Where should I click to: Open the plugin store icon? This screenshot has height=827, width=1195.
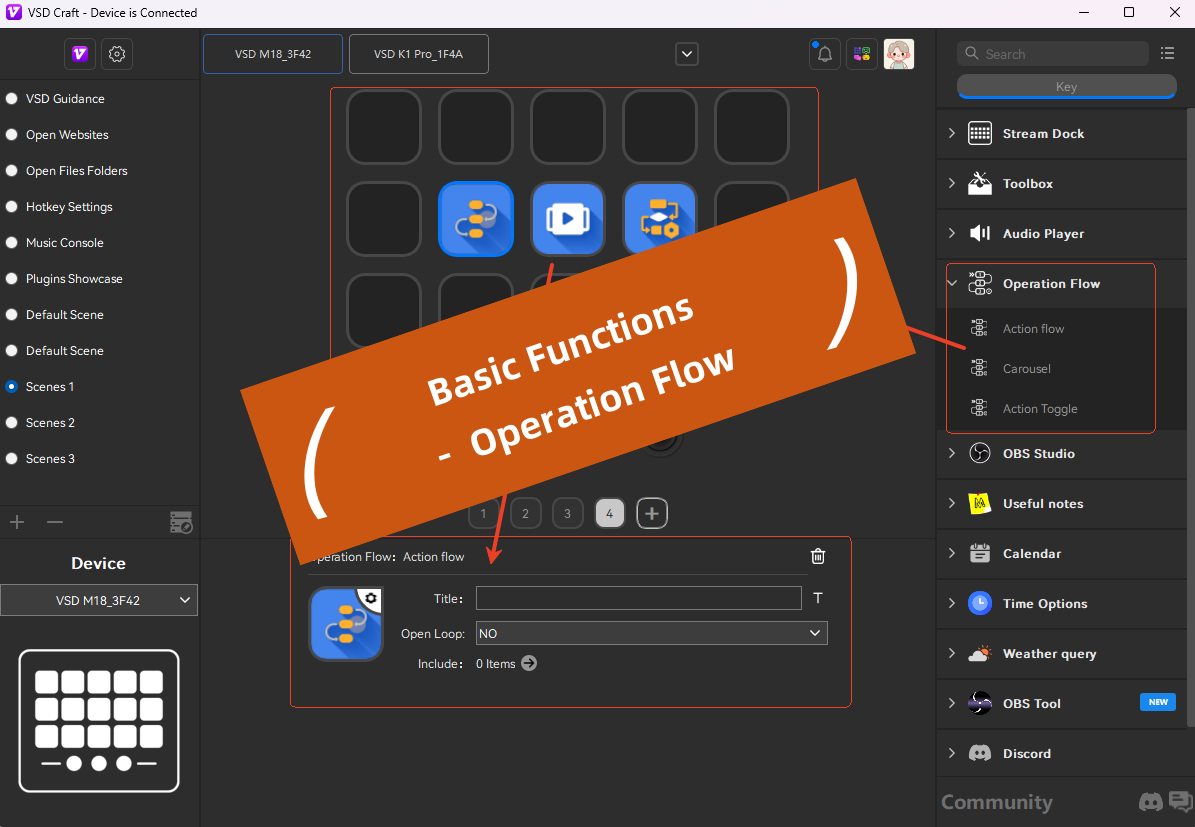pyautogui.click(x=861, y=54)
